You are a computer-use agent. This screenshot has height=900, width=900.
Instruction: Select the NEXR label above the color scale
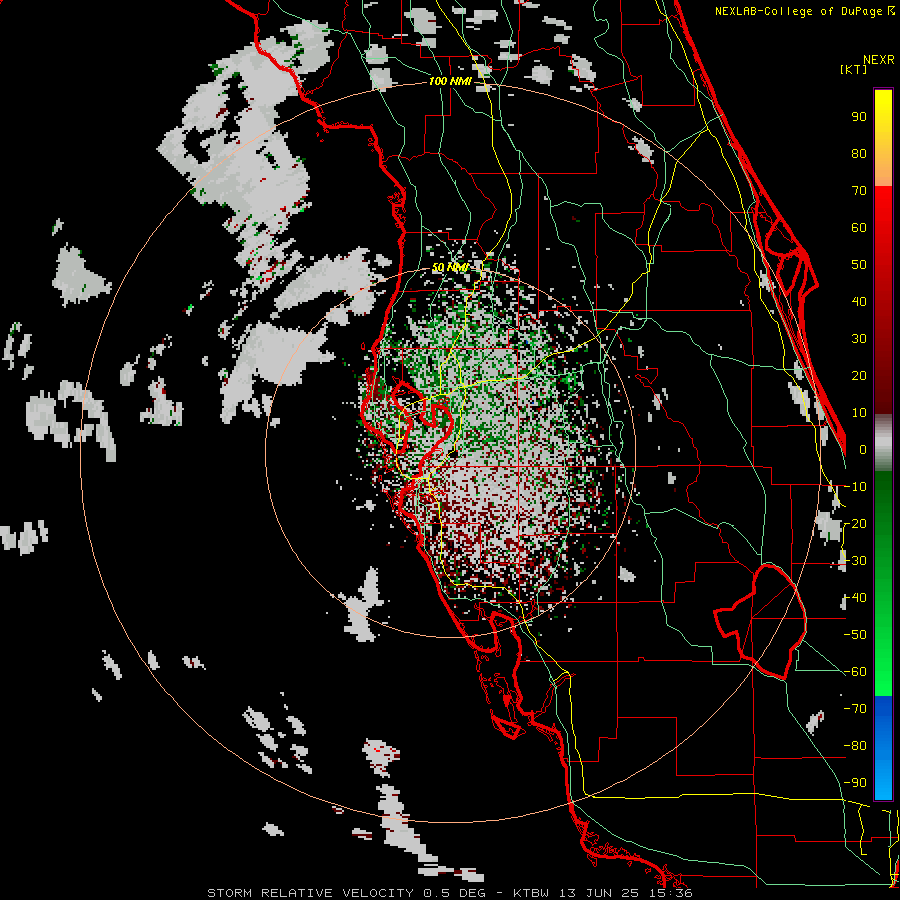[x=879, y=60]
